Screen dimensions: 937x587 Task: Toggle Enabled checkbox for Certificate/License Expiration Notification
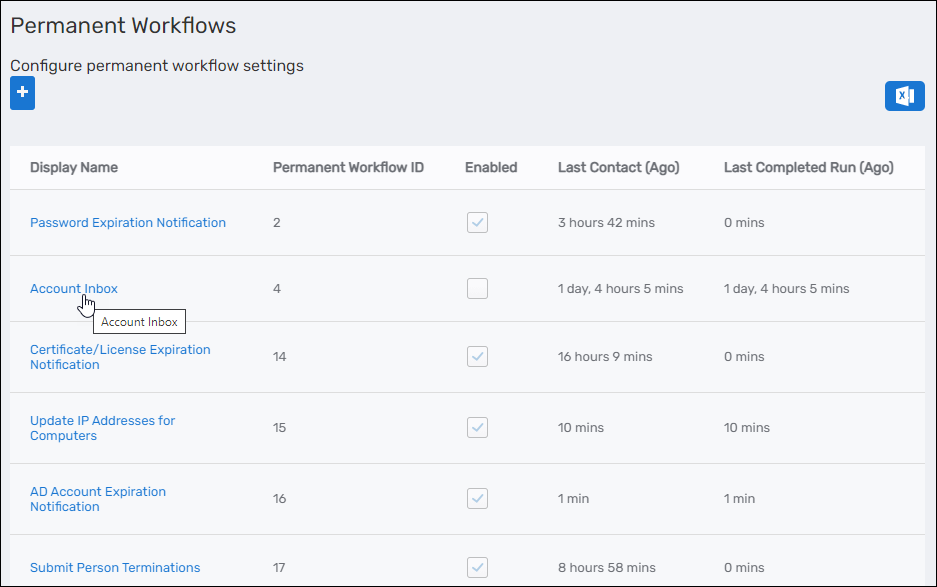[x=477, y=356]
